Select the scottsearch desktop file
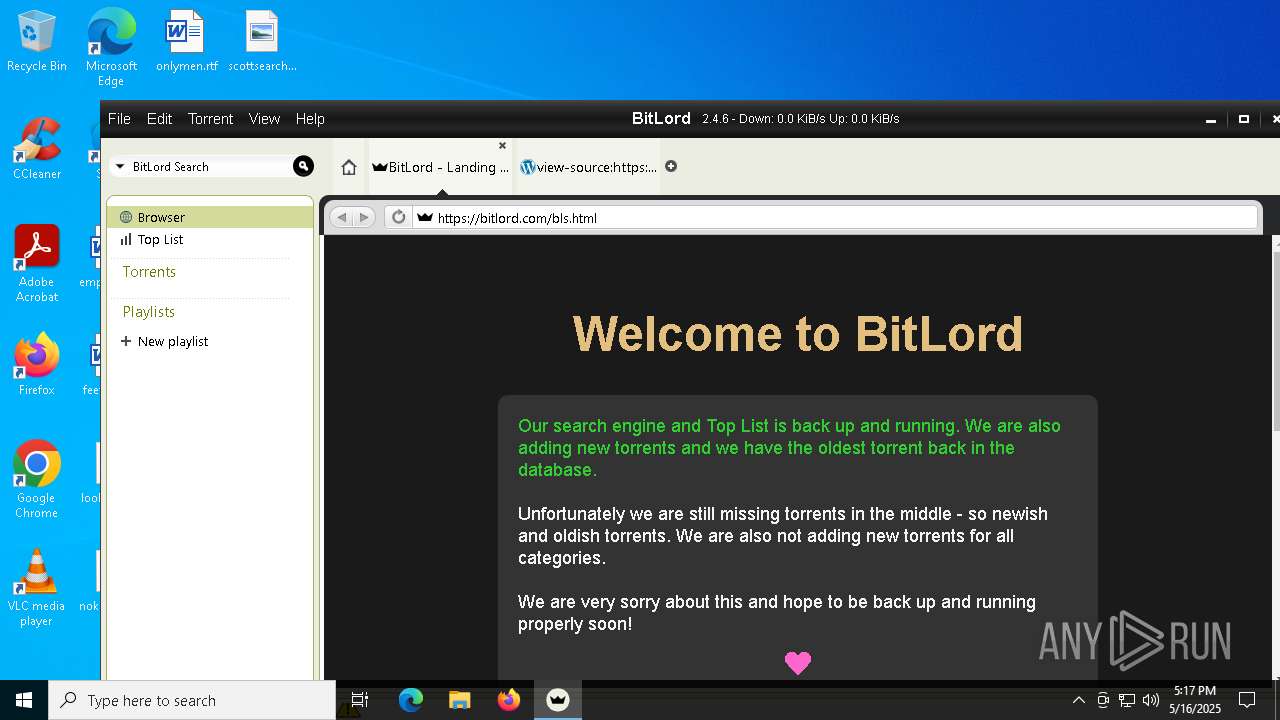This screenshot has height=720, width=1280. click(262, 42)
